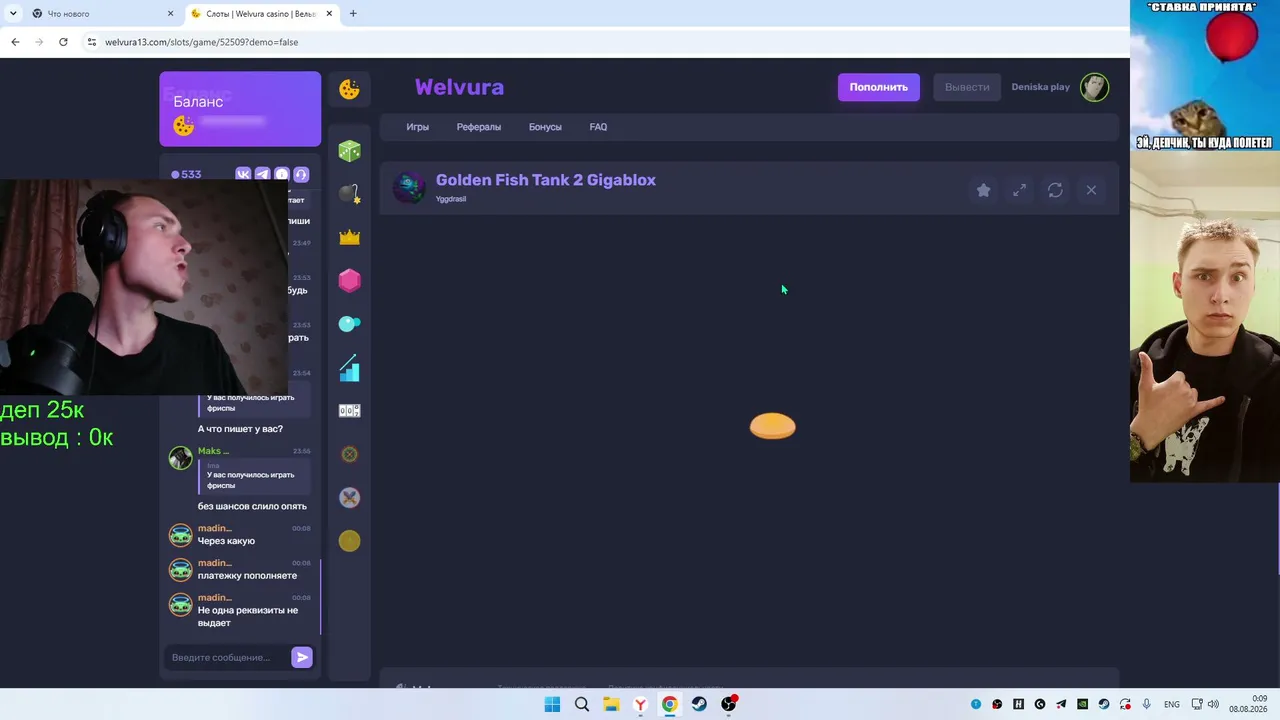
Task: Open the gold coin flip game
Action: 349,541
